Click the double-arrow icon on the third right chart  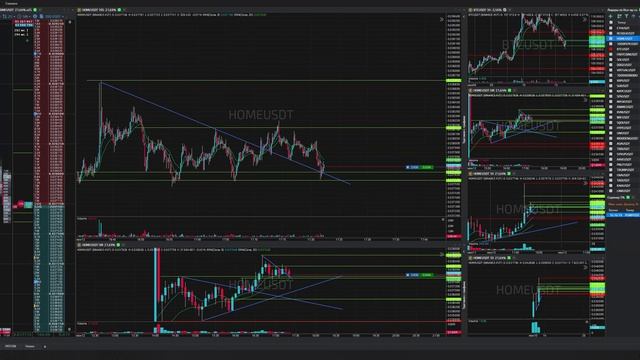click(x=585, y=183)
